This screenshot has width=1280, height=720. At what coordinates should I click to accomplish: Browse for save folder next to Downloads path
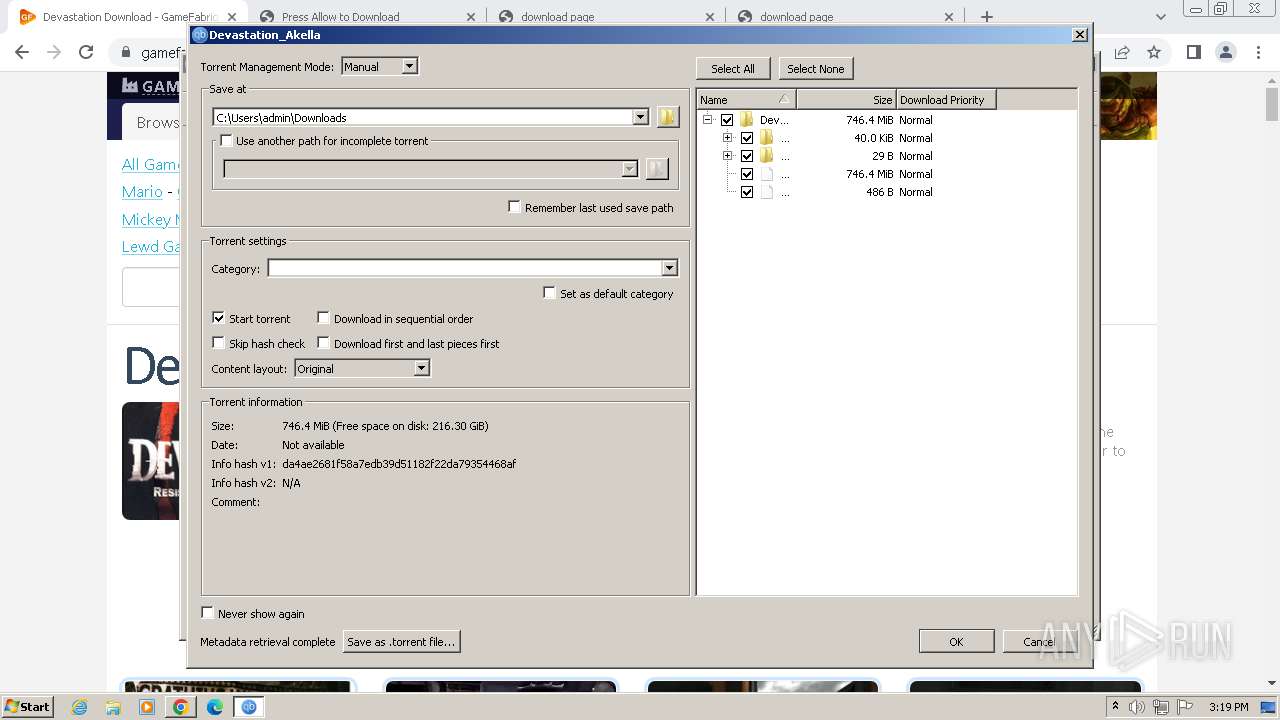668,117
